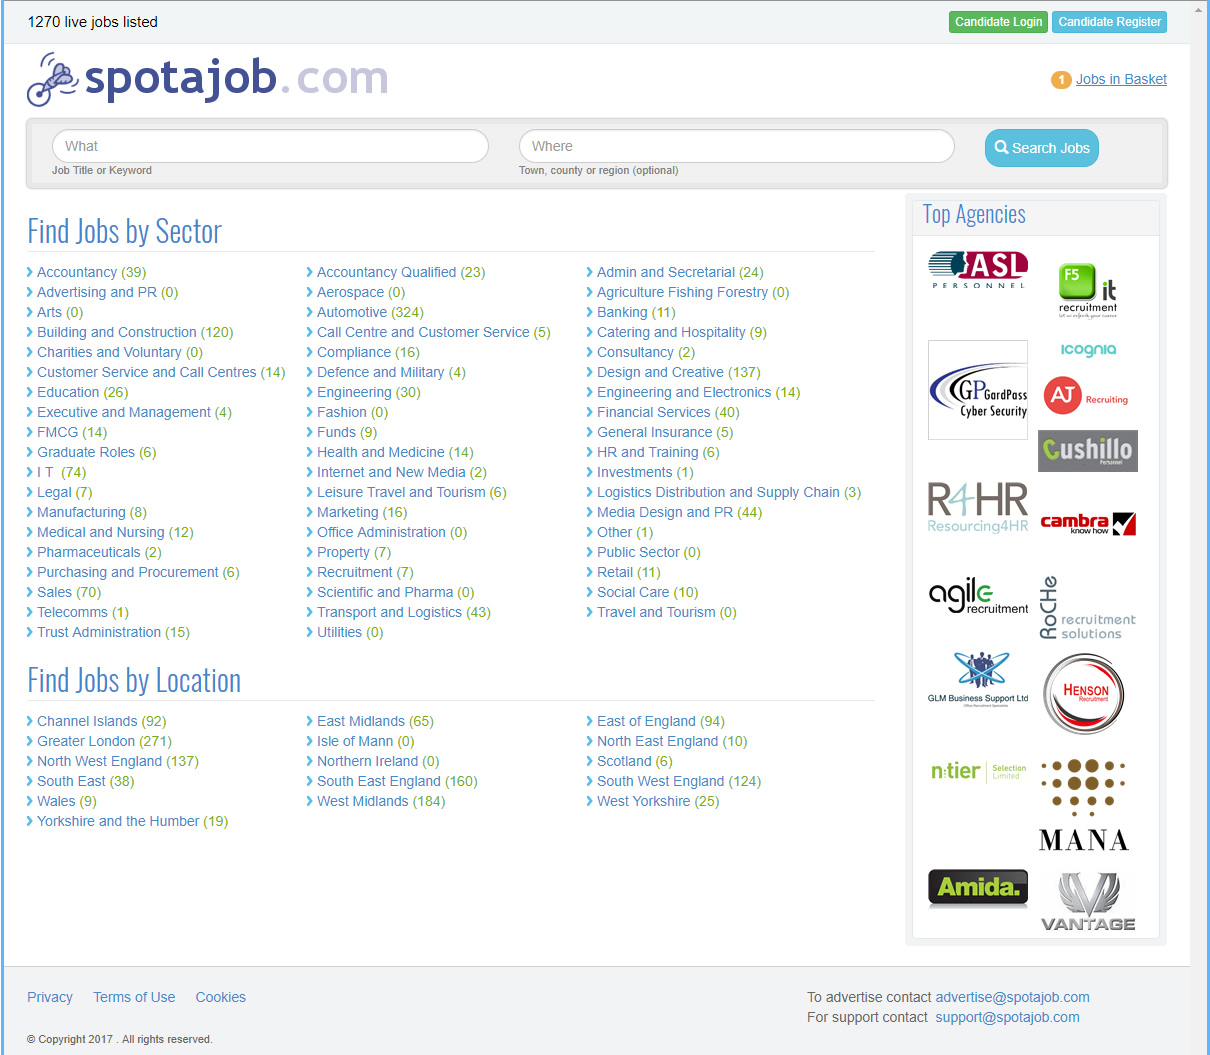
Task: Click the orange basket count badge
Action: [x=1061, y=80]
